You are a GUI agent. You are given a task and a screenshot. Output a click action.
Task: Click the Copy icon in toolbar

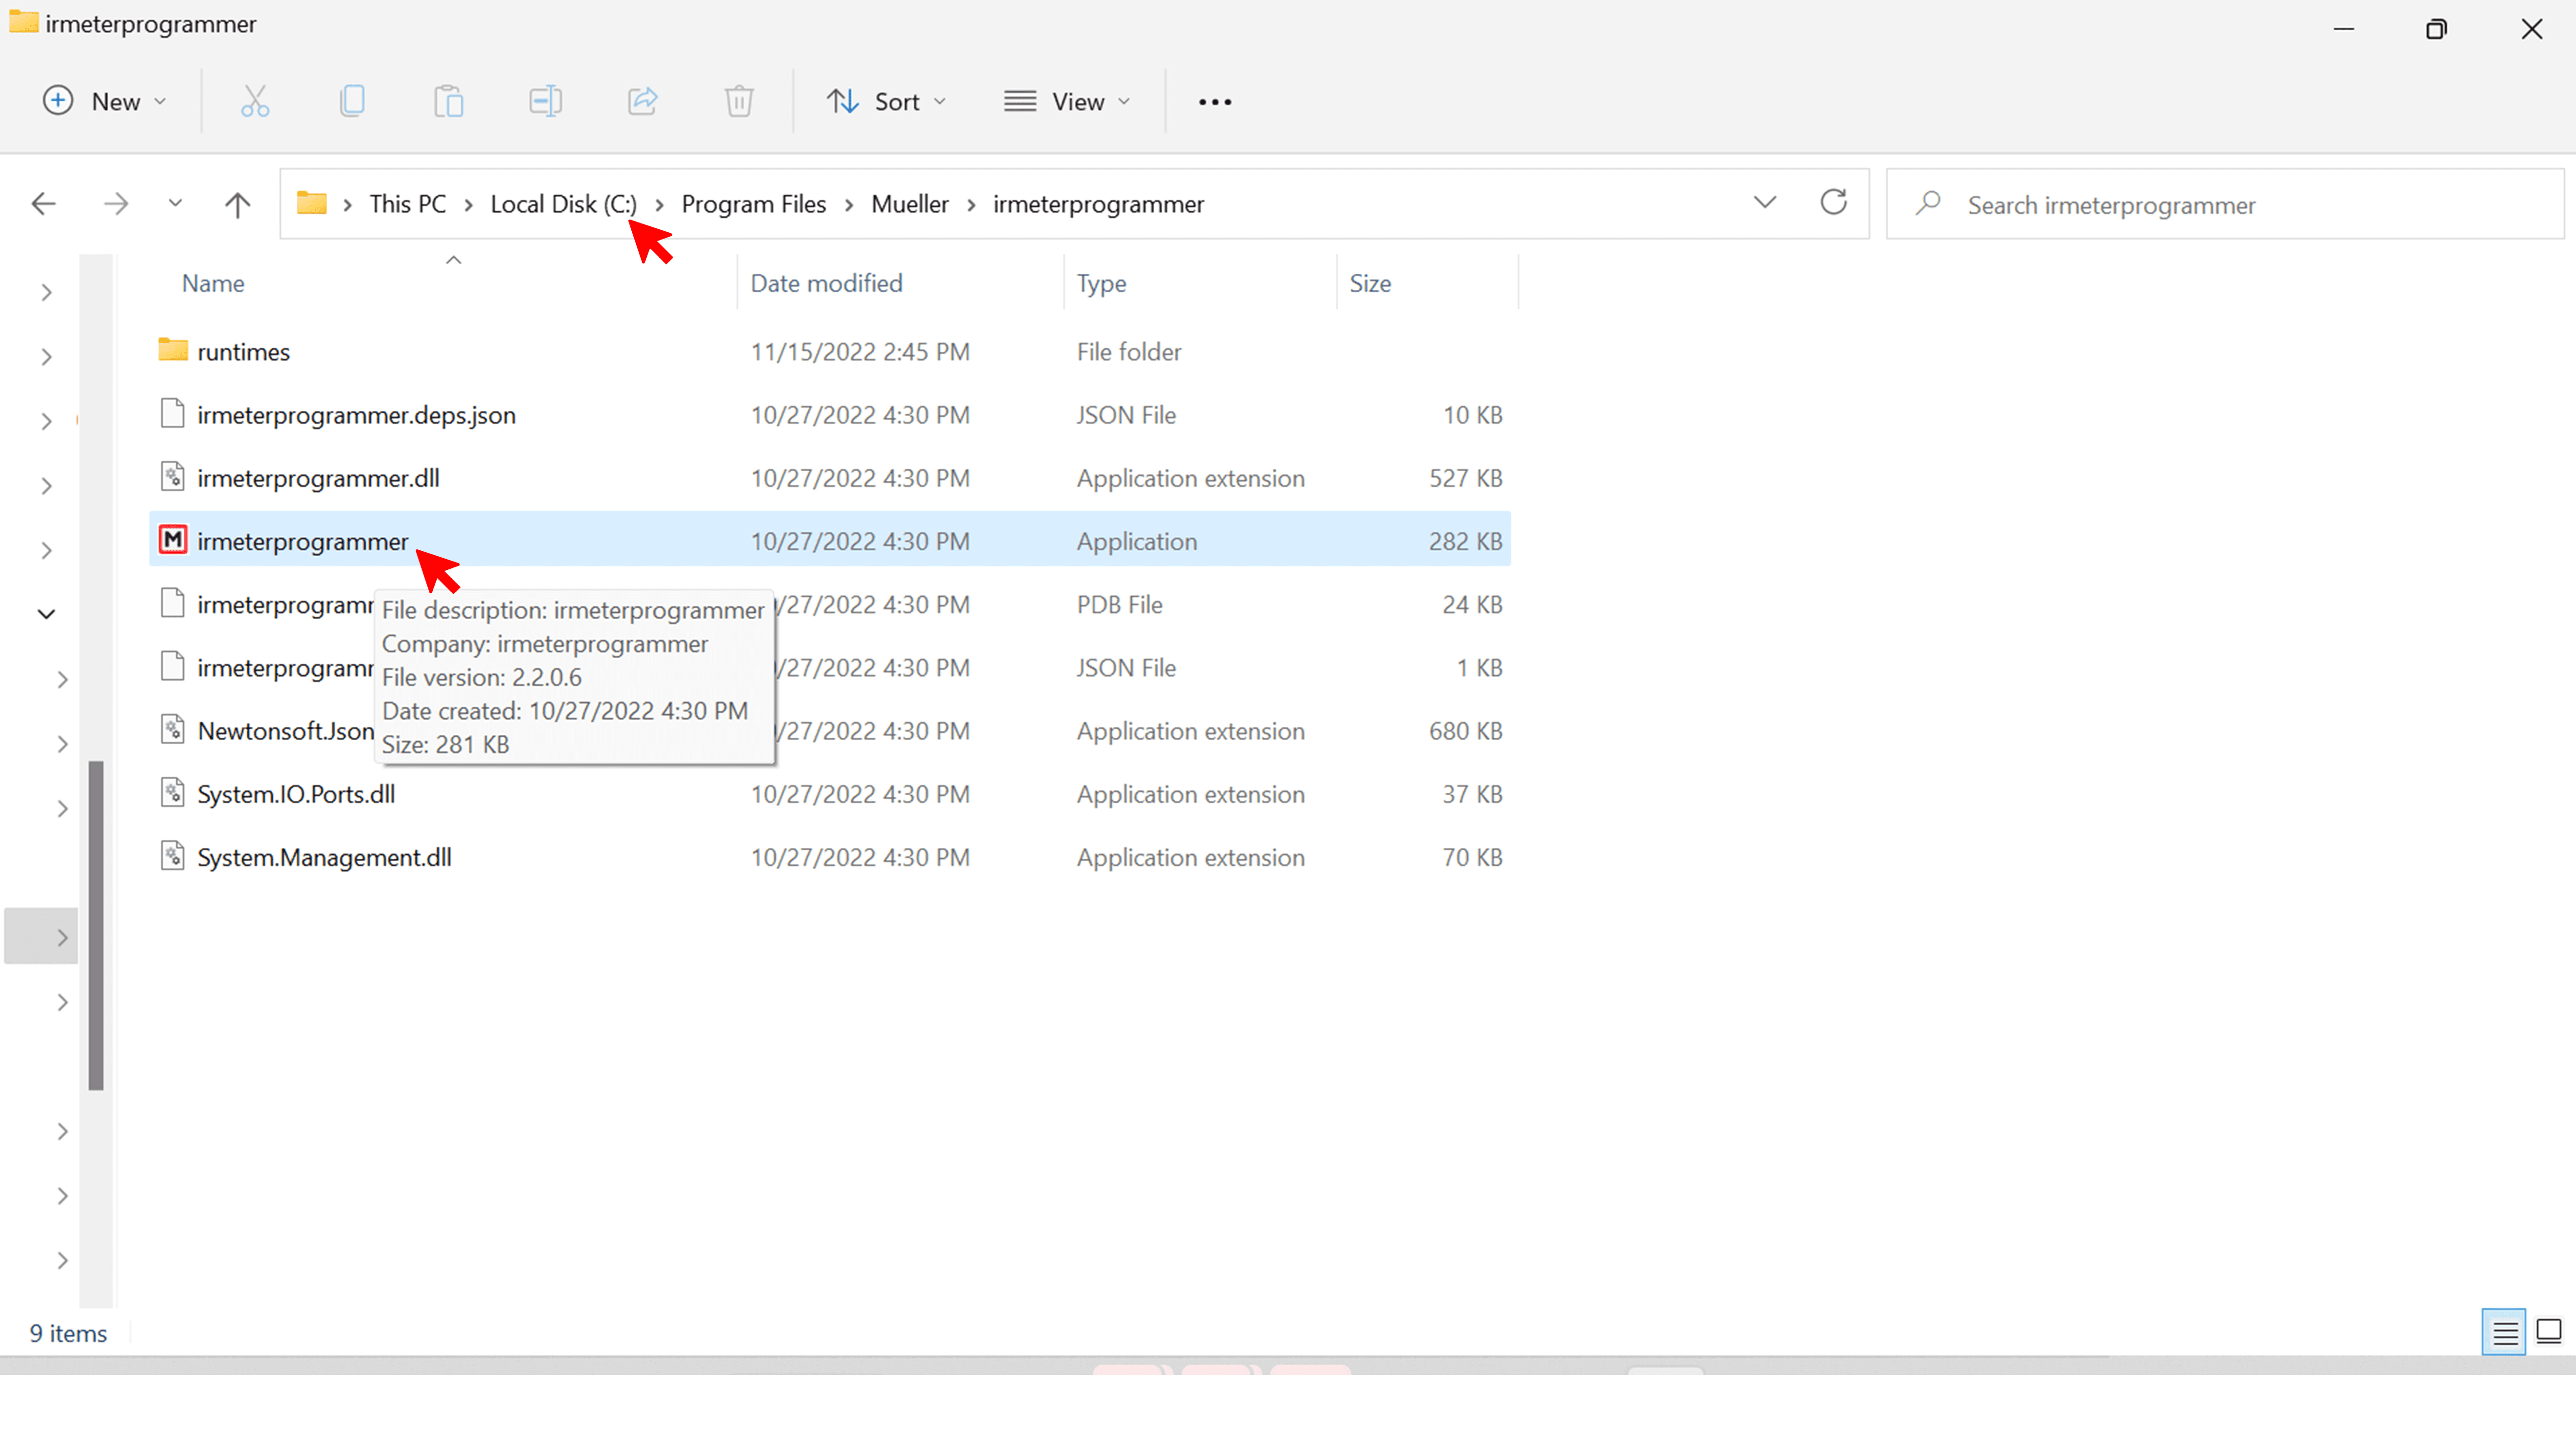coord(352,101)
